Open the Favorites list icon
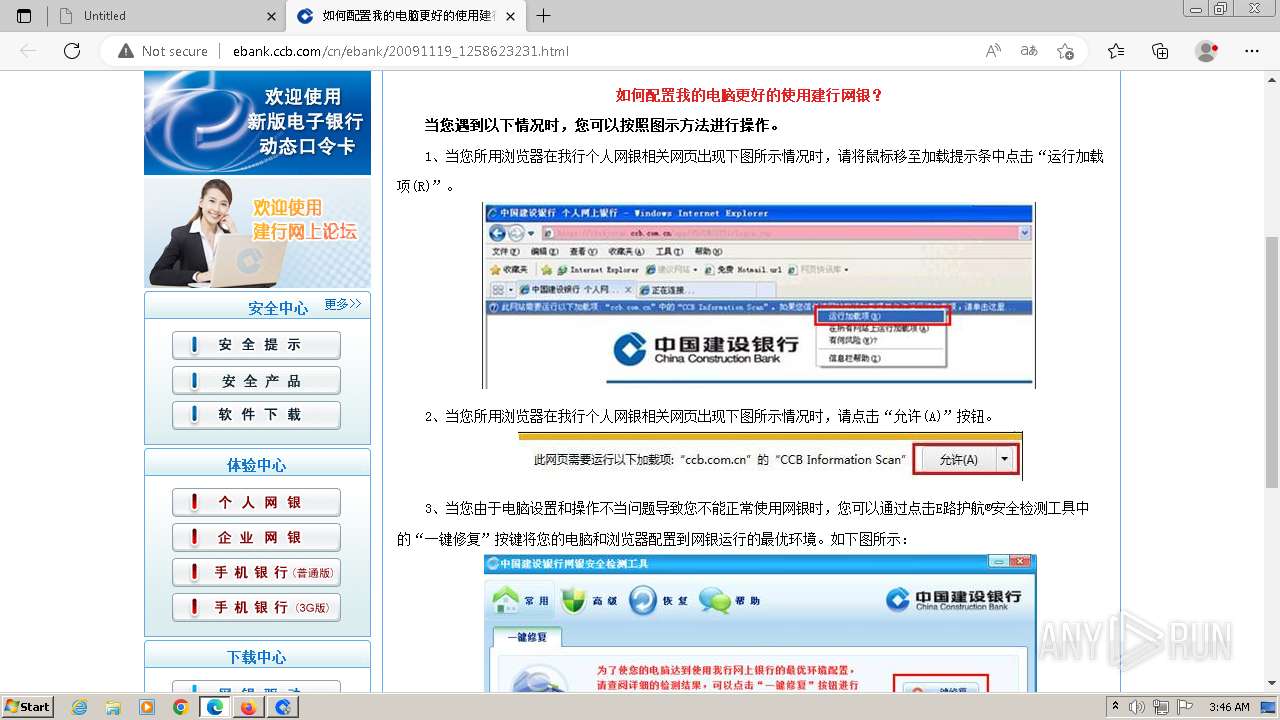 [1116, 51]
